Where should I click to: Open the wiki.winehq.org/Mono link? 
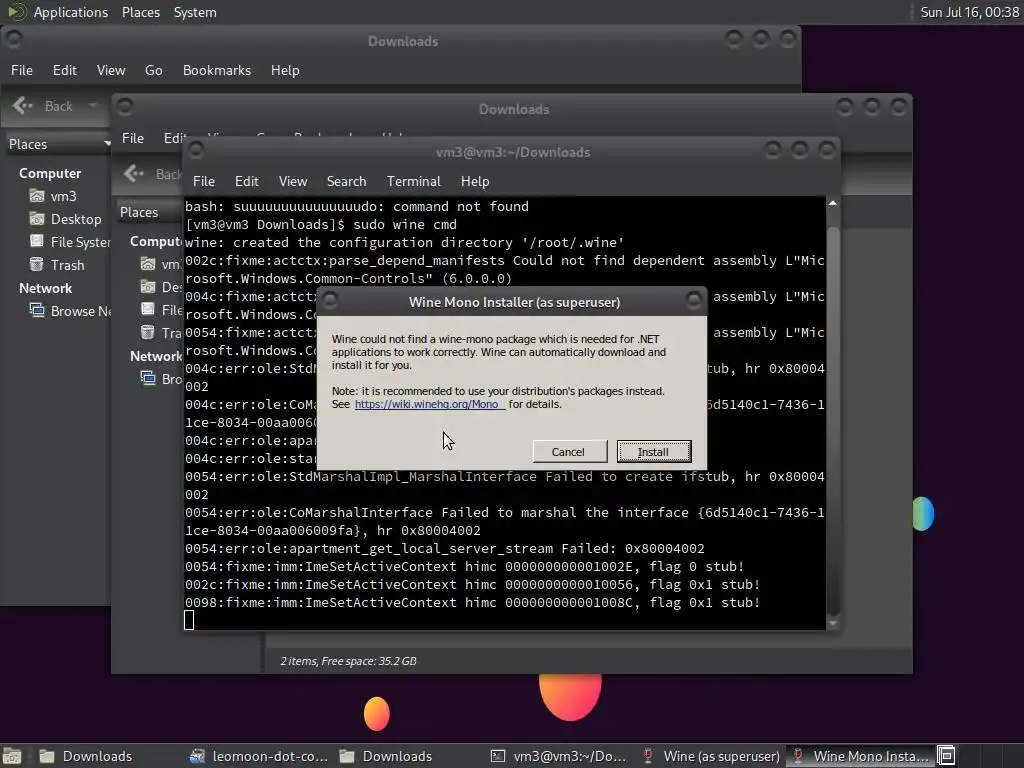click(428, 404)
